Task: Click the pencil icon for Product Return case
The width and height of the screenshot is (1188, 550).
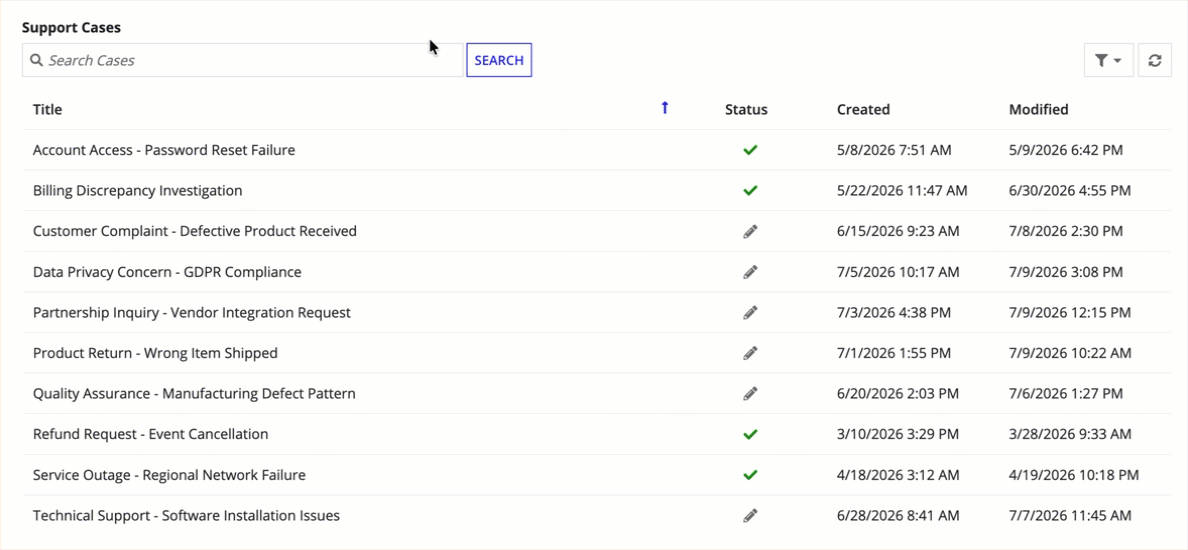Action: point(750,353)
